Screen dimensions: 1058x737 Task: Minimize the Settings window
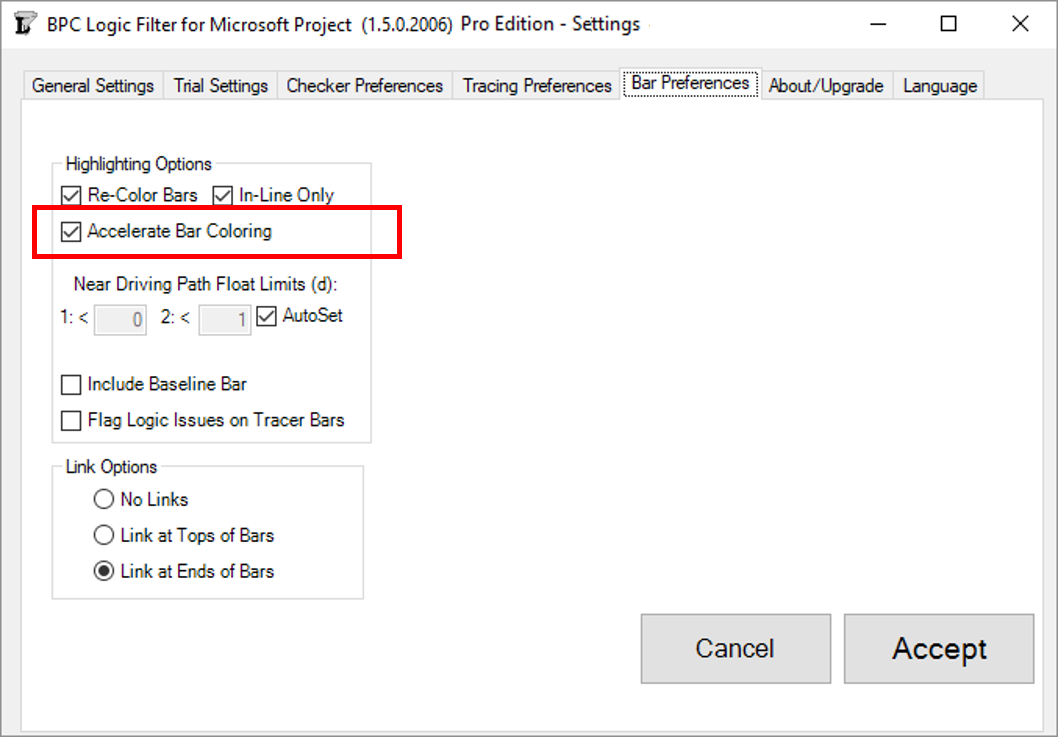point(878,24)
